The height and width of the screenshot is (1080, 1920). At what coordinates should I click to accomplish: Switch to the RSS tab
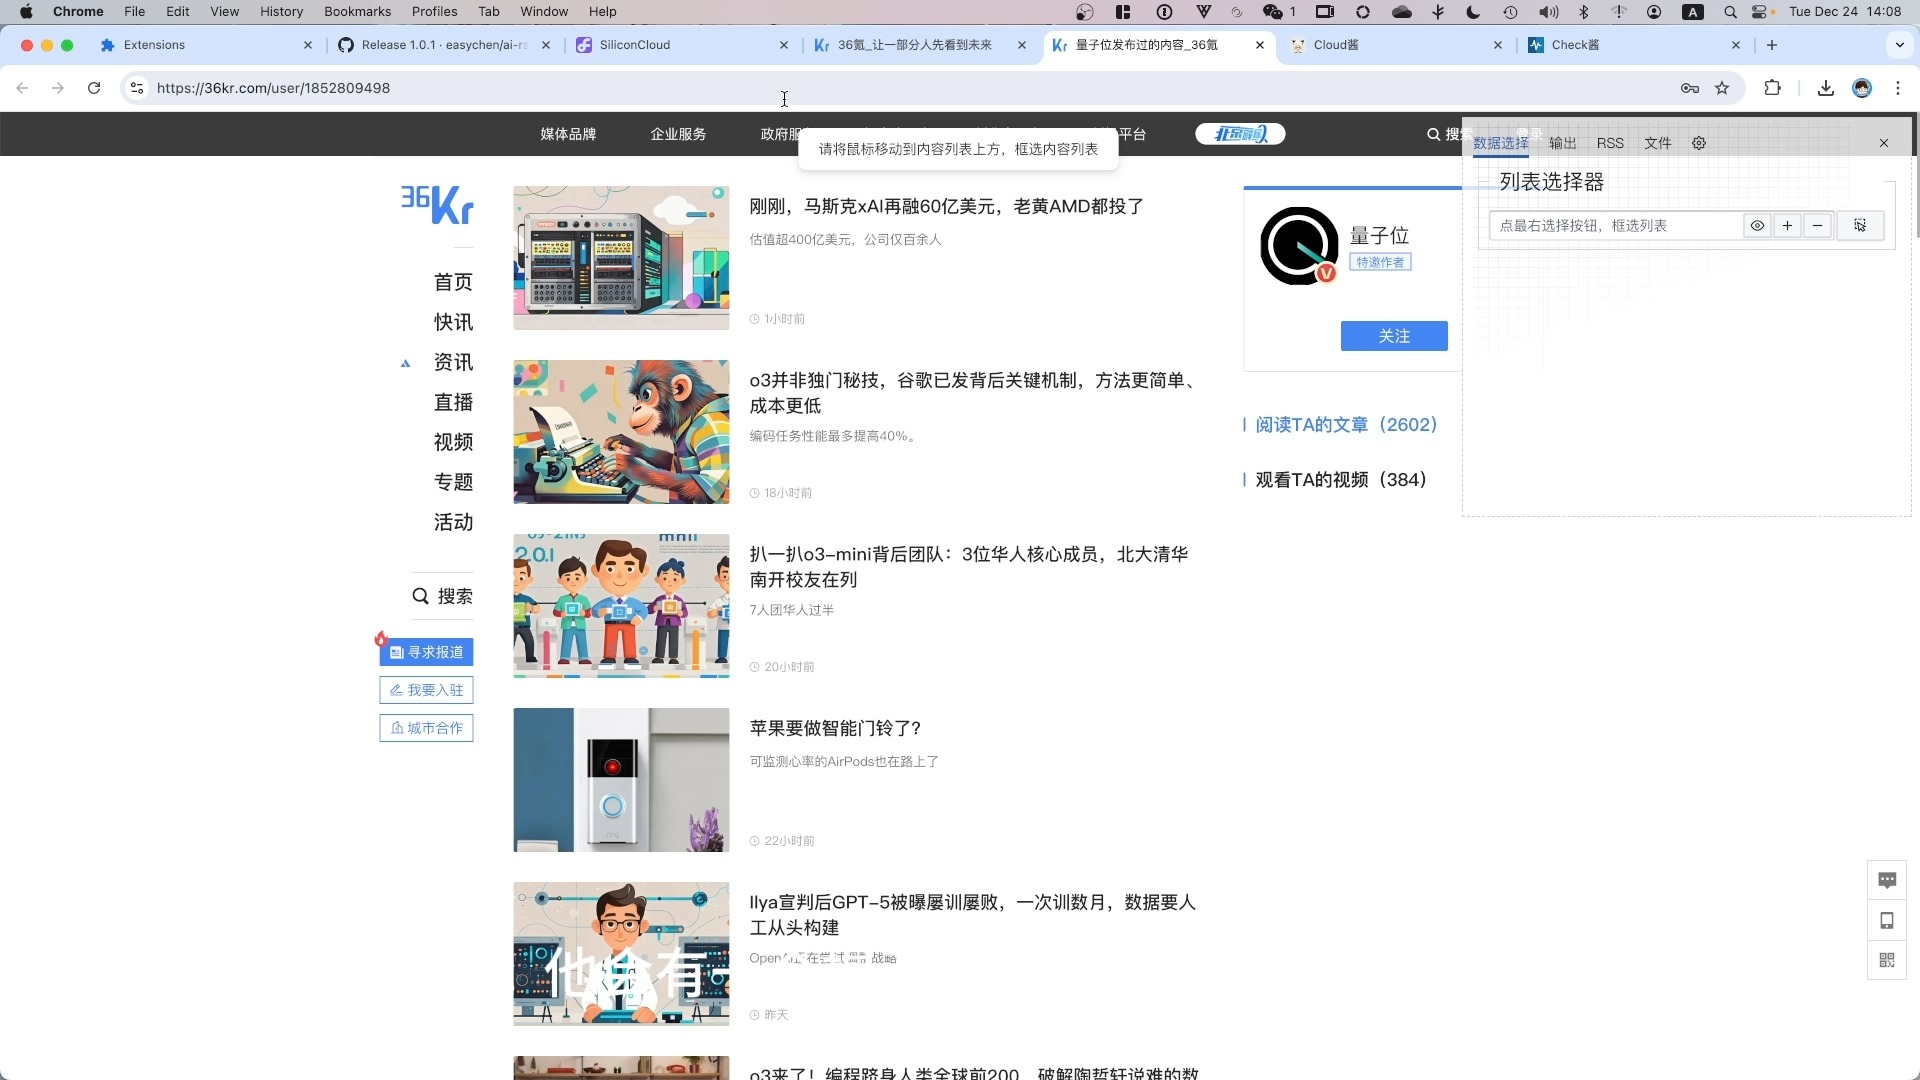(x=1610, y=143)
